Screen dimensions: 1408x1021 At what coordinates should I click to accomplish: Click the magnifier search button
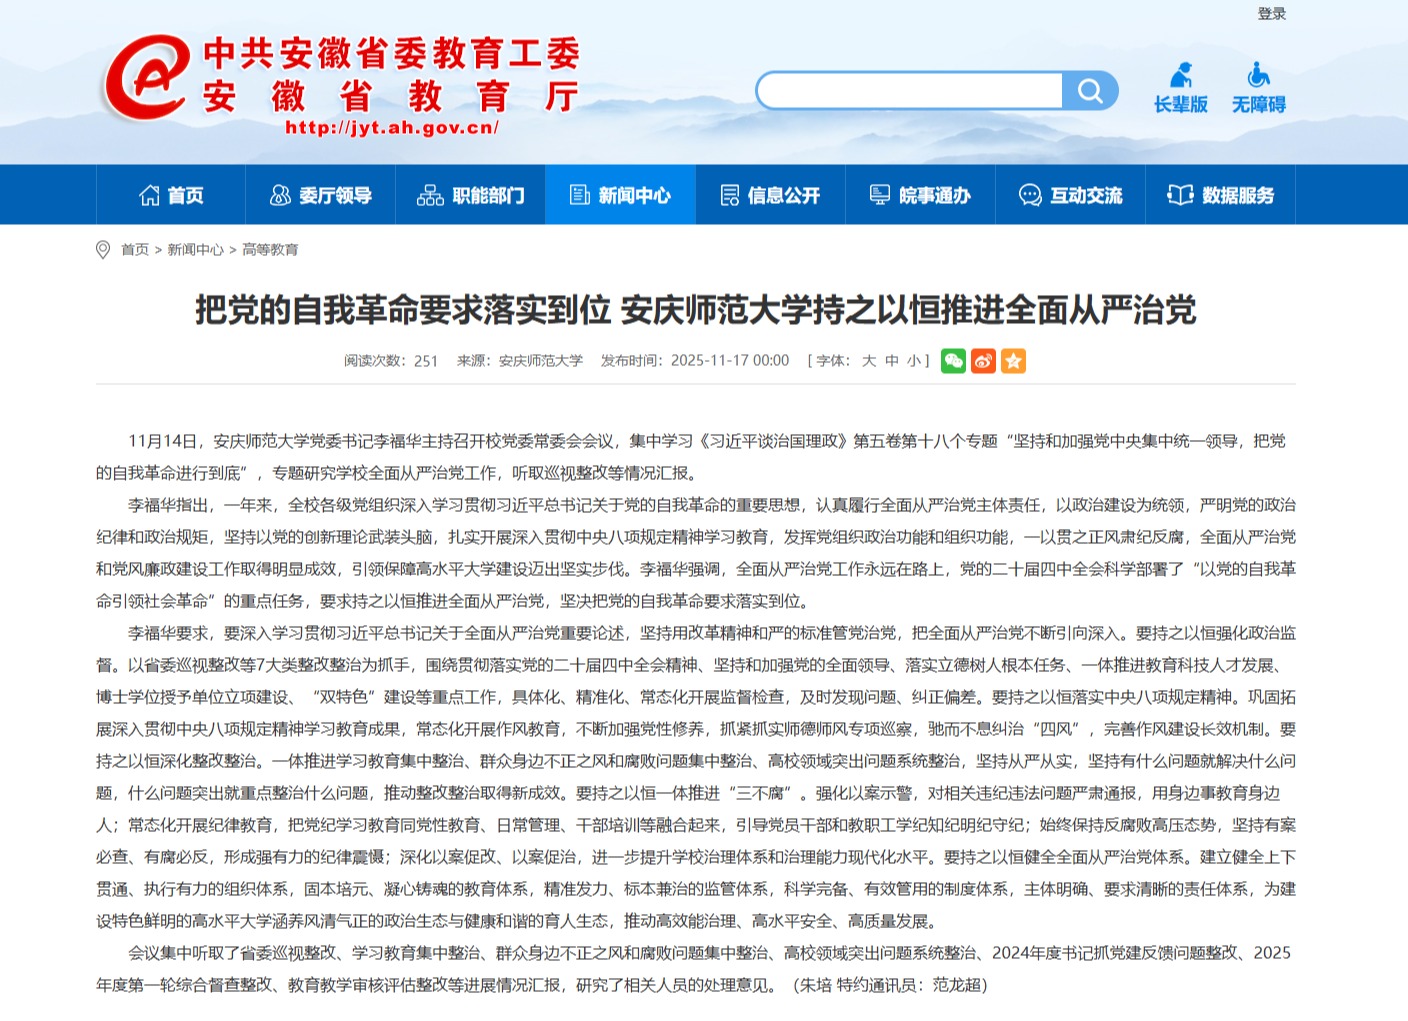(1090, 91)
